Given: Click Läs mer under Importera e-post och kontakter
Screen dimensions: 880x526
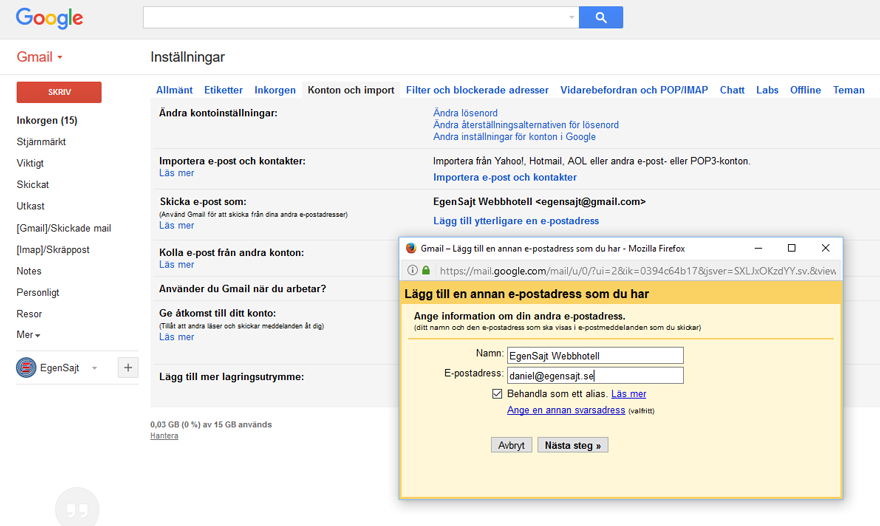Looking at the screenshot, I should pyautogui.click(x=176, y=173).
